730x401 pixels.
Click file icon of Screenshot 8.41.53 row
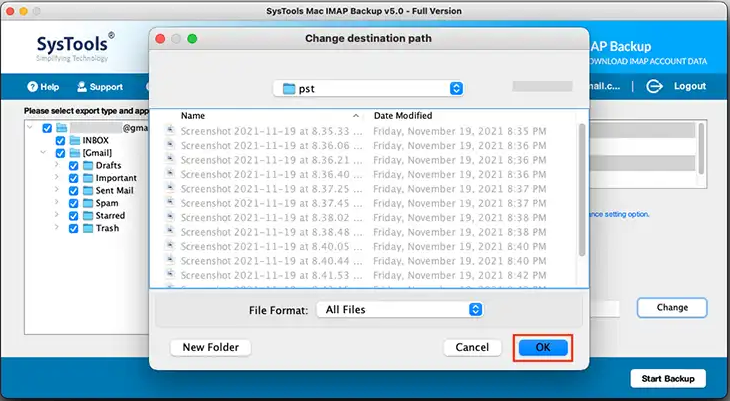click(x=170, y=274)
